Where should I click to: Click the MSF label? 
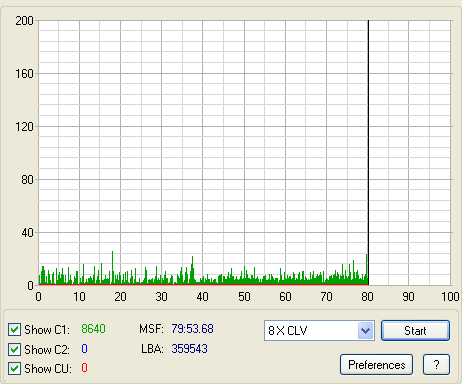152,329
